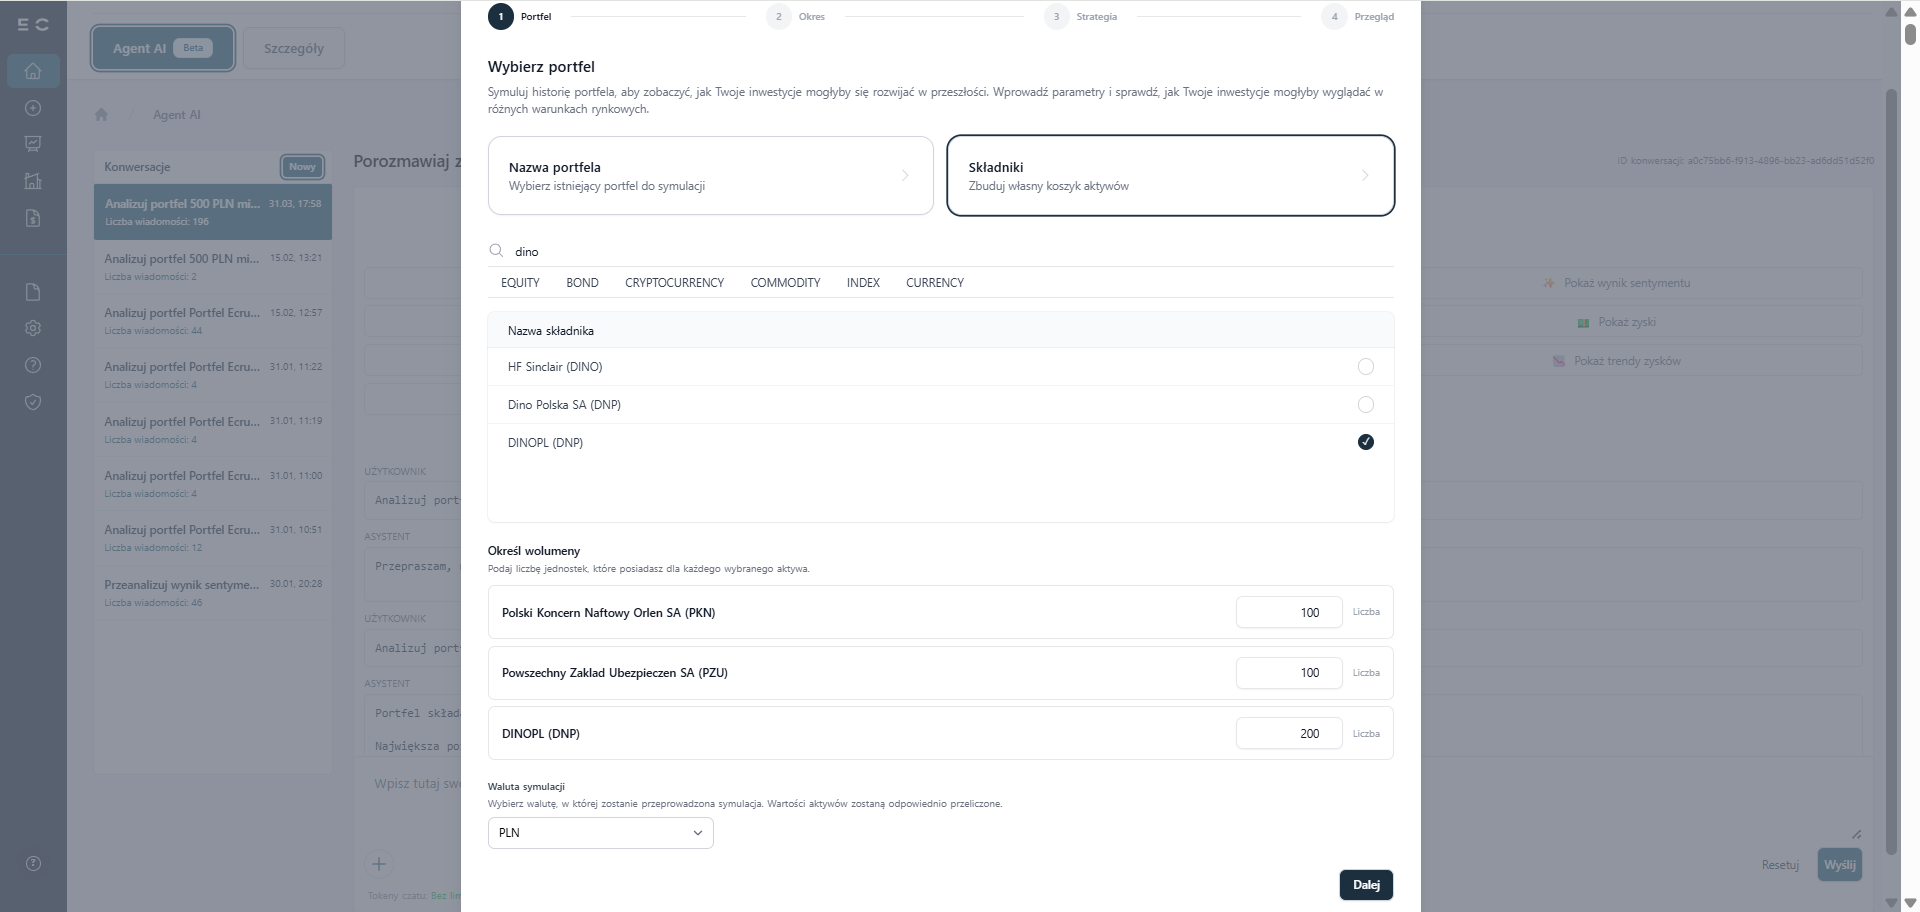Deselect the checked DINOPL (DNP) component
Image resolution: width=1920 pixels, height=912 pixels.
pyautogui.click(x=1366, y=442)
